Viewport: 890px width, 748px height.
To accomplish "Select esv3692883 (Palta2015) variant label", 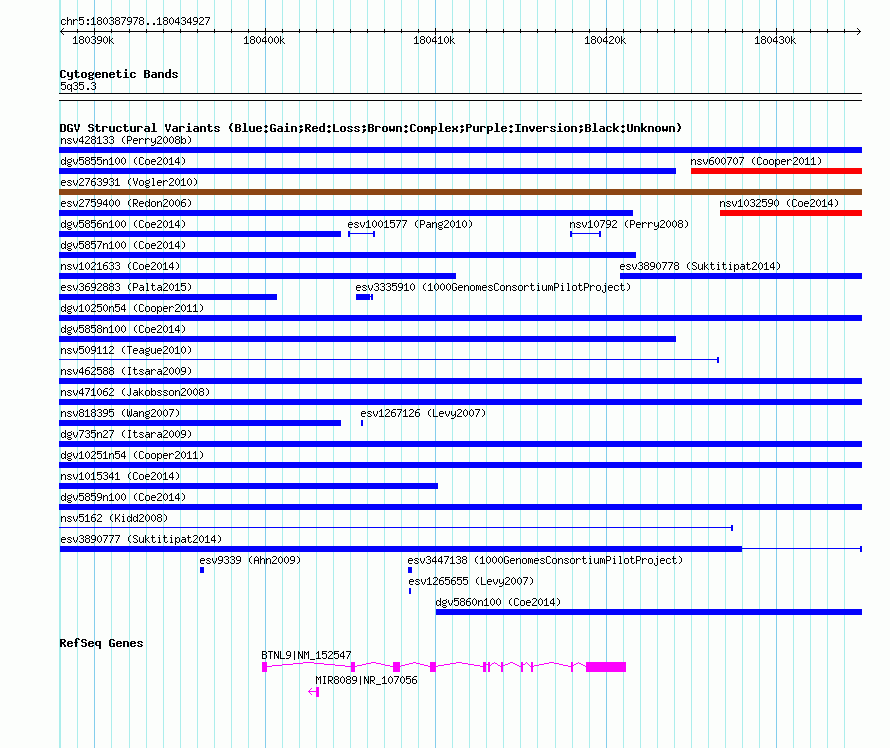I will point(126,287).
